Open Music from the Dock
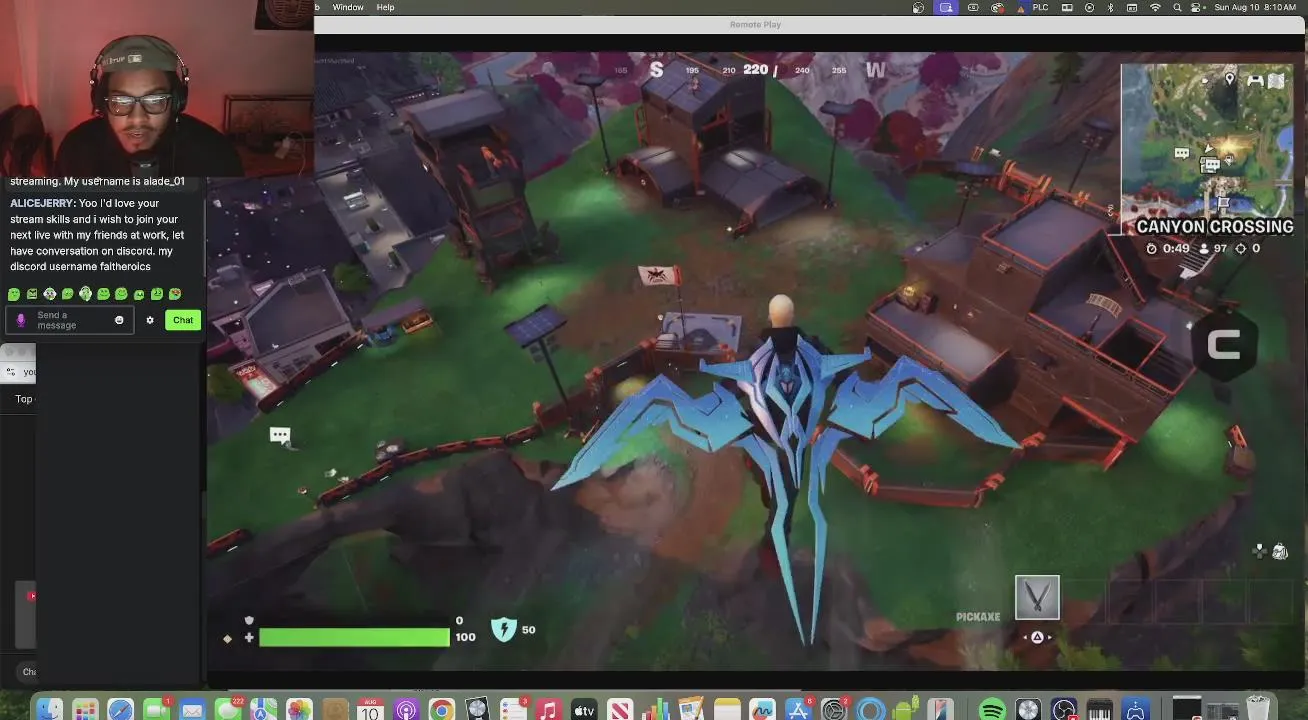This screenshot has height=720, width=1308. 548,710
